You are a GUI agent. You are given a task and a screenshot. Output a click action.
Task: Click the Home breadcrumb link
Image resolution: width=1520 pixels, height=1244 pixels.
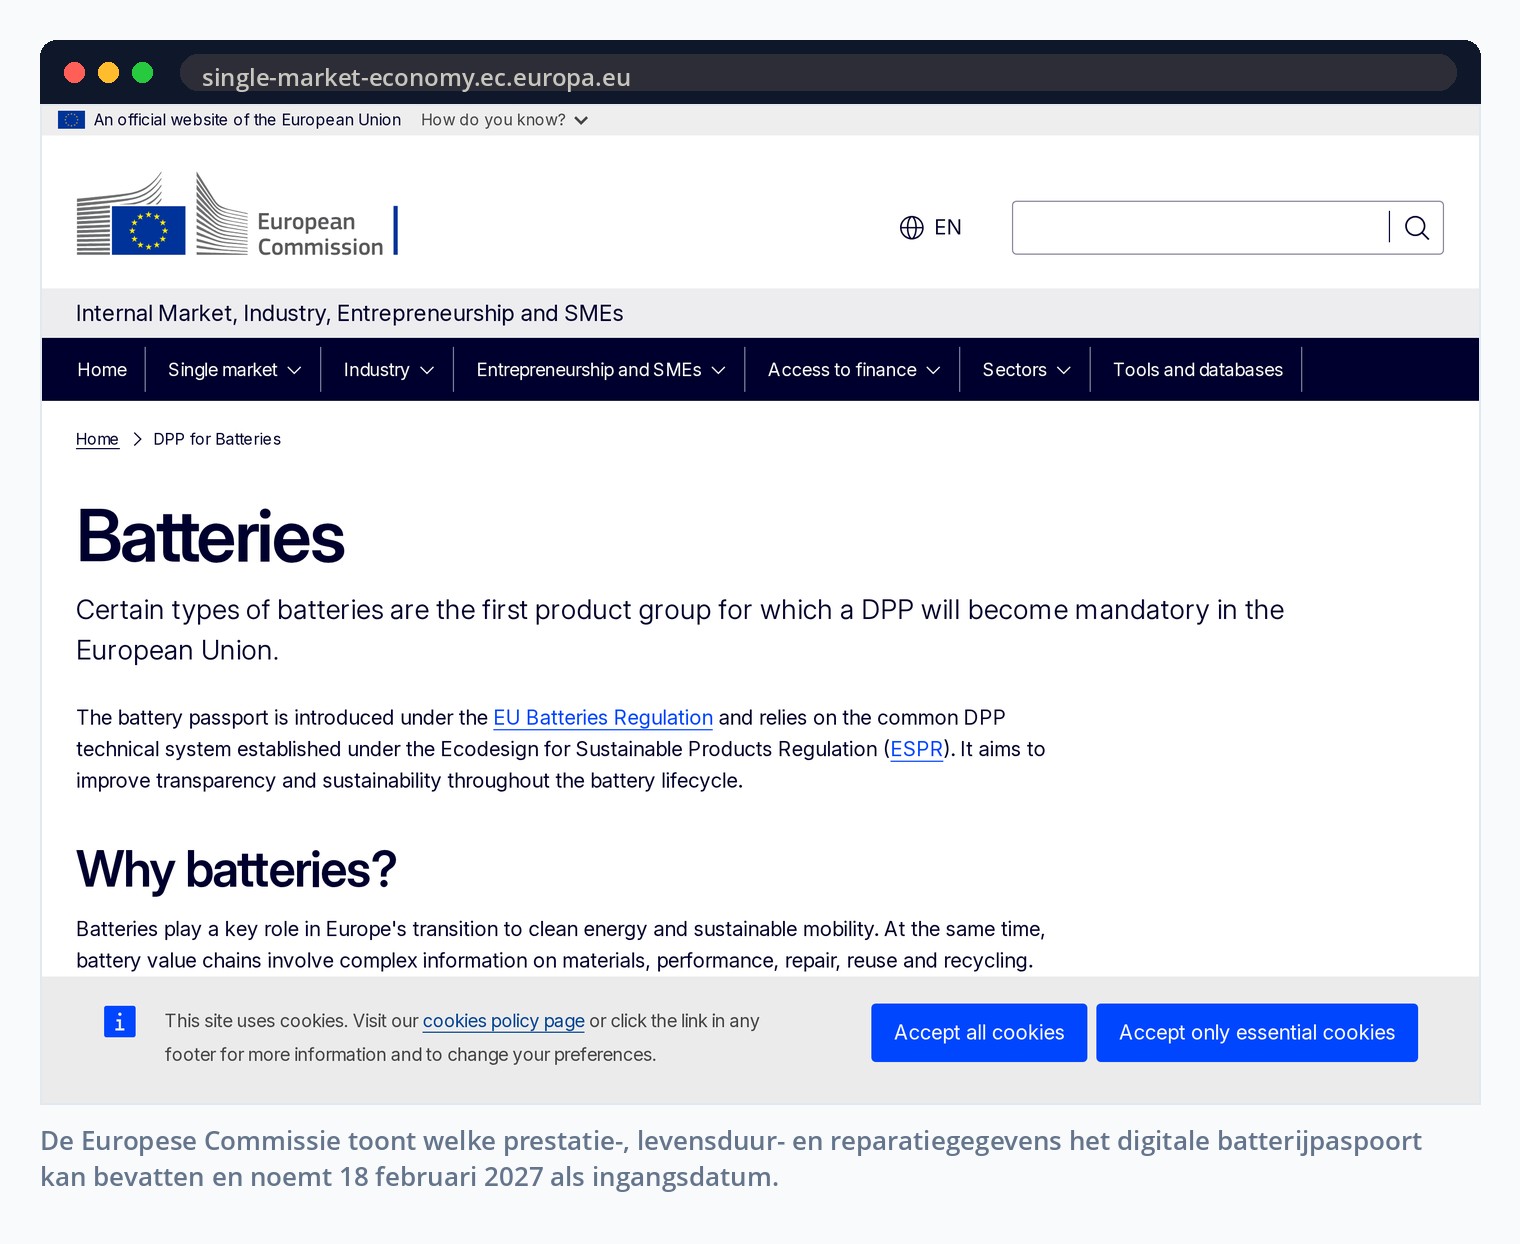pyautogui.click(x=97, y=439)
